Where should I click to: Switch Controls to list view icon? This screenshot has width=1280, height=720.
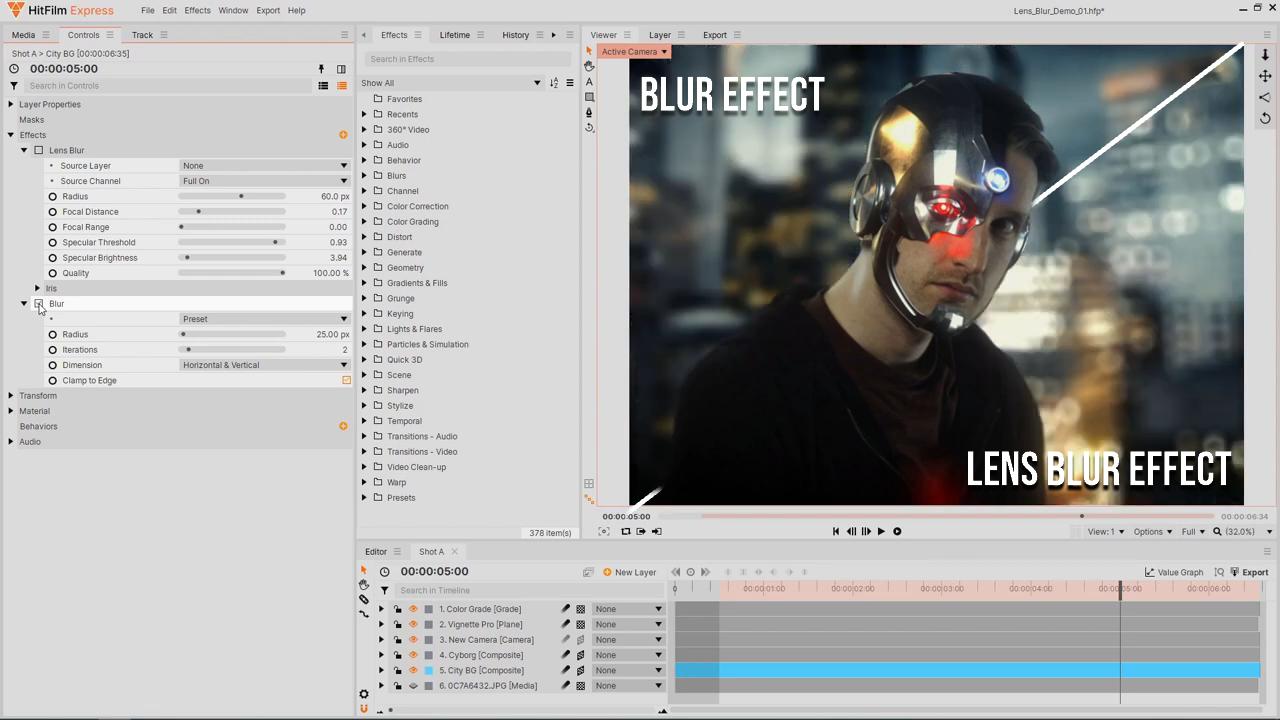323,86
